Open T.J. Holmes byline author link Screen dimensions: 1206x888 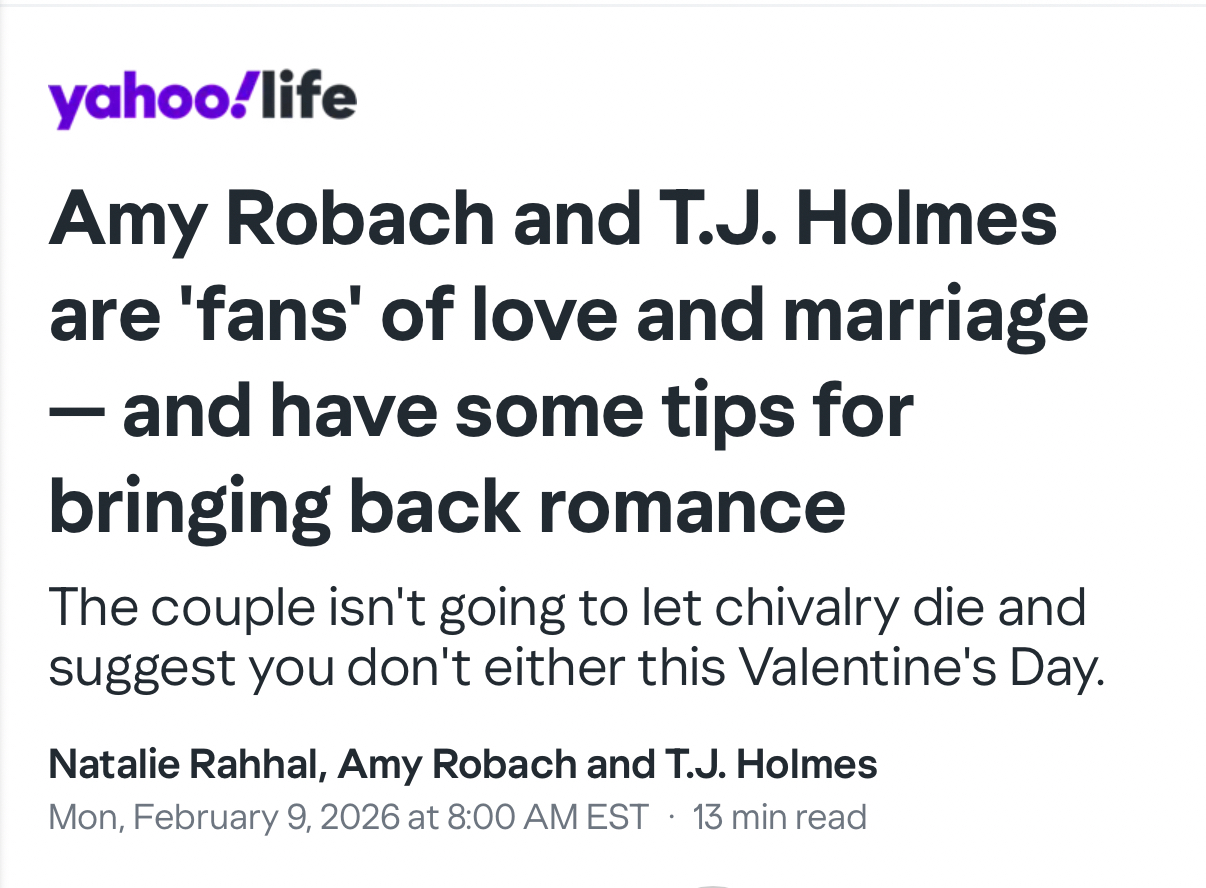click(x=764, y=766)
